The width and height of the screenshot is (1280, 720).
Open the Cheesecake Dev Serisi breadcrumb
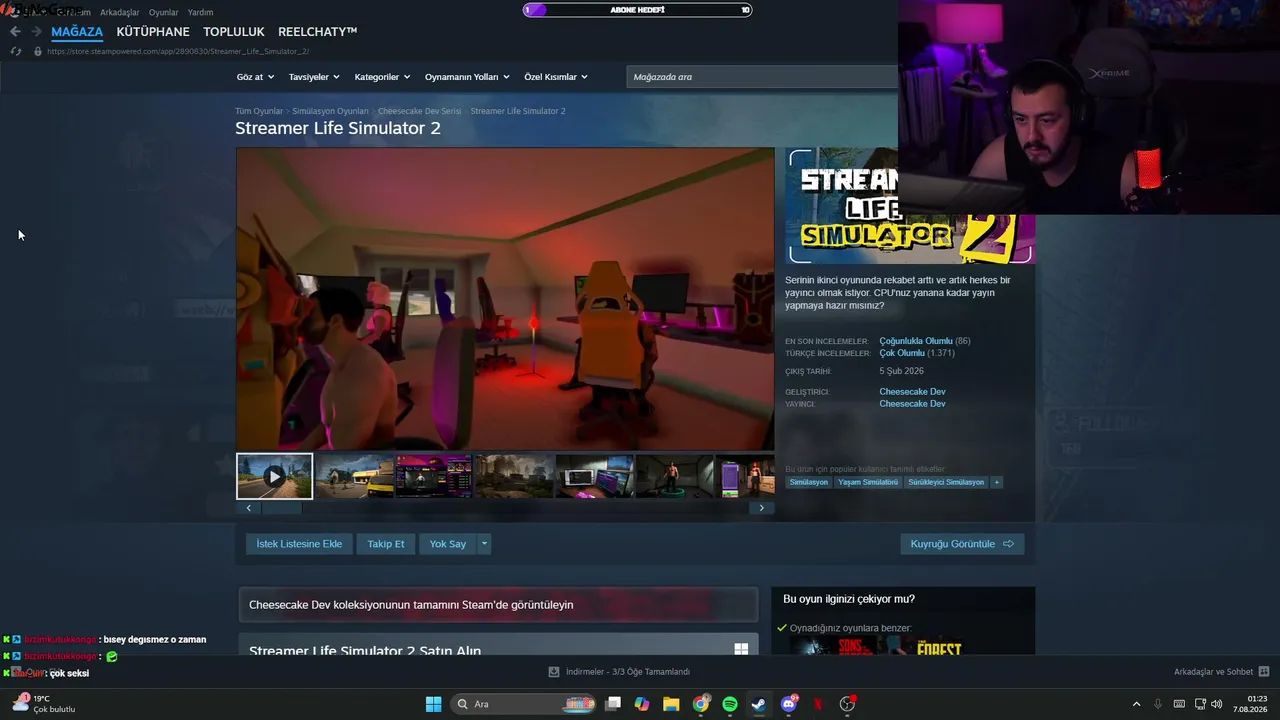point(420,111)
